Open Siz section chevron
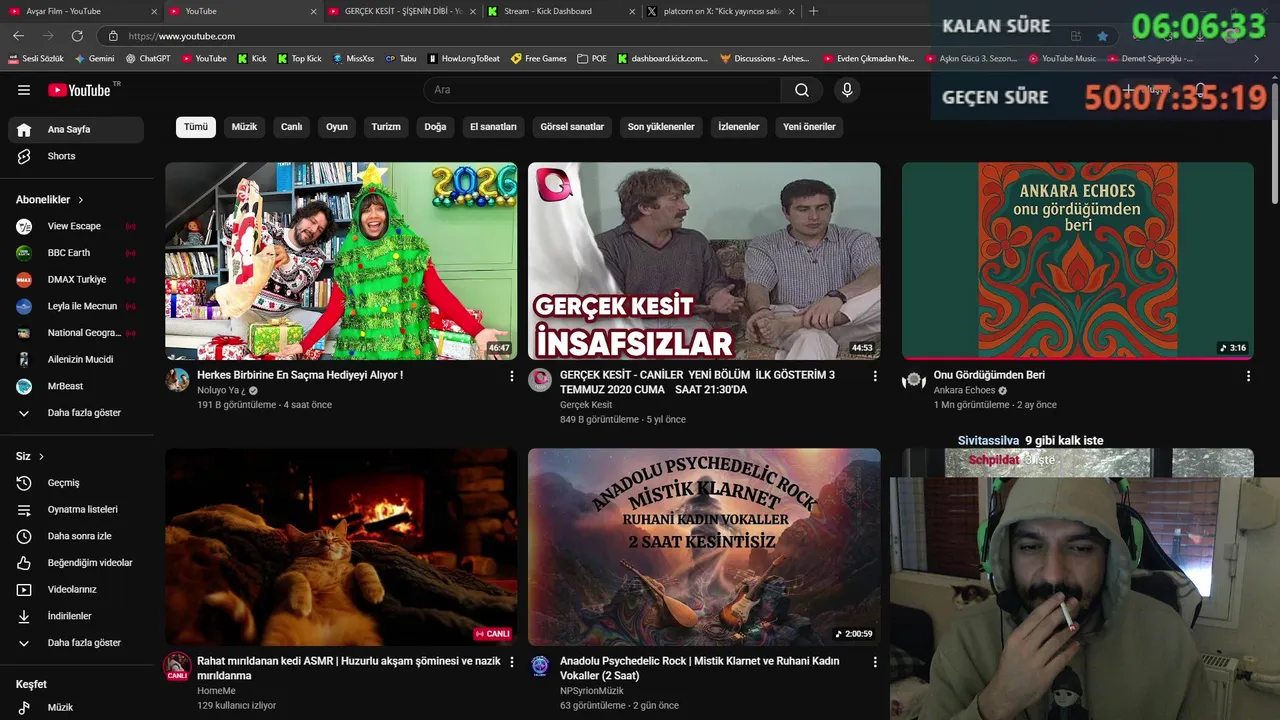Screen dimensions: 1280x720 pos(41,456)
